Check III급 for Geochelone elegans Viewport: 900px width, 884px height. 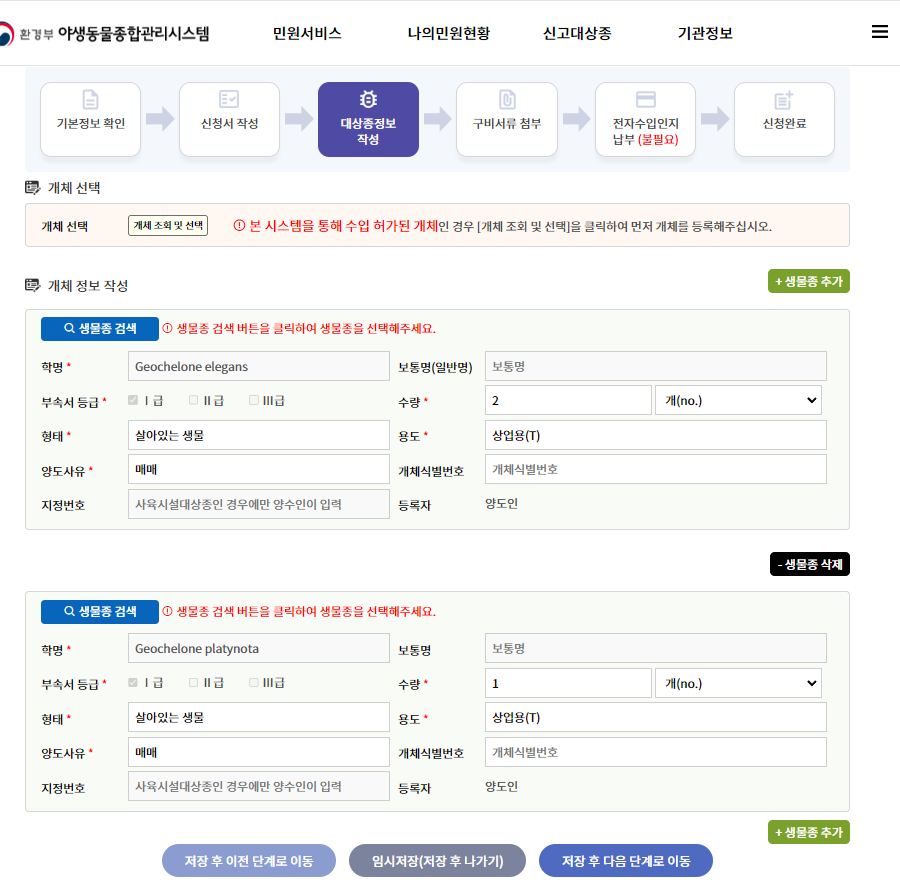(254, 400)
